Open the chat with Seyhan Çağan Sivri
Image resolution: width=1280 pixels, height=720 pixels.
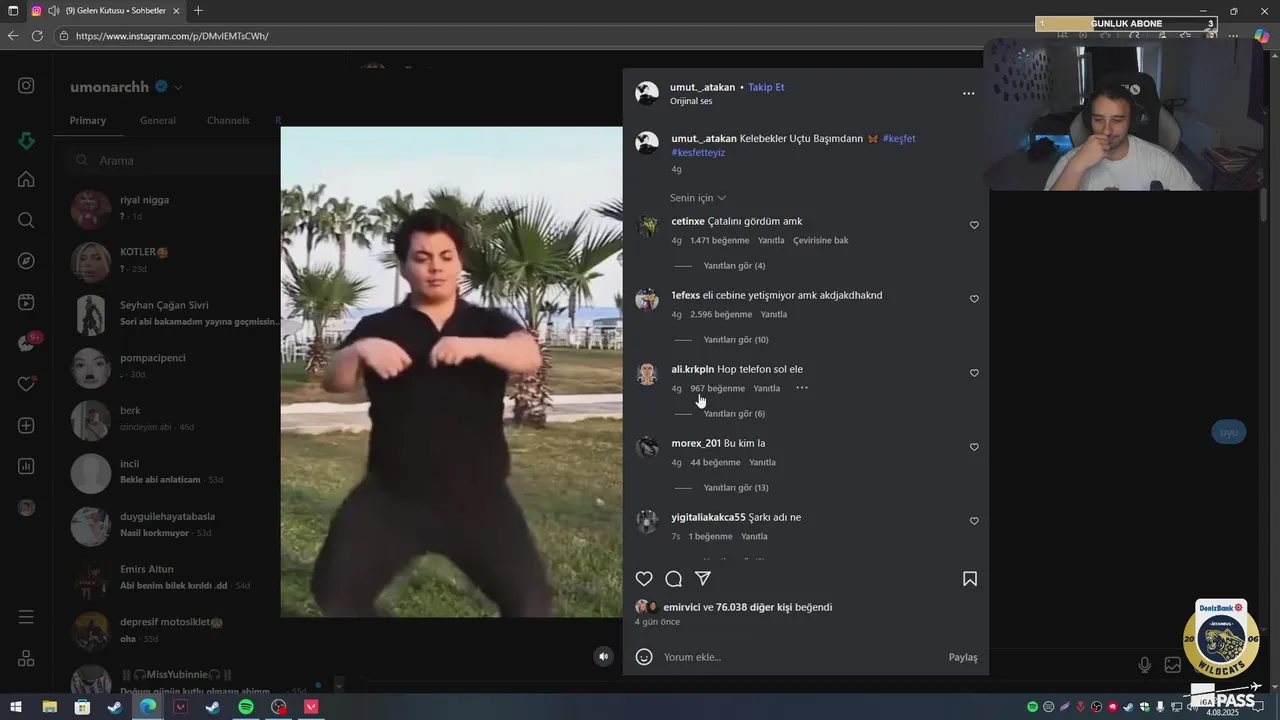[x=174, y=314]
